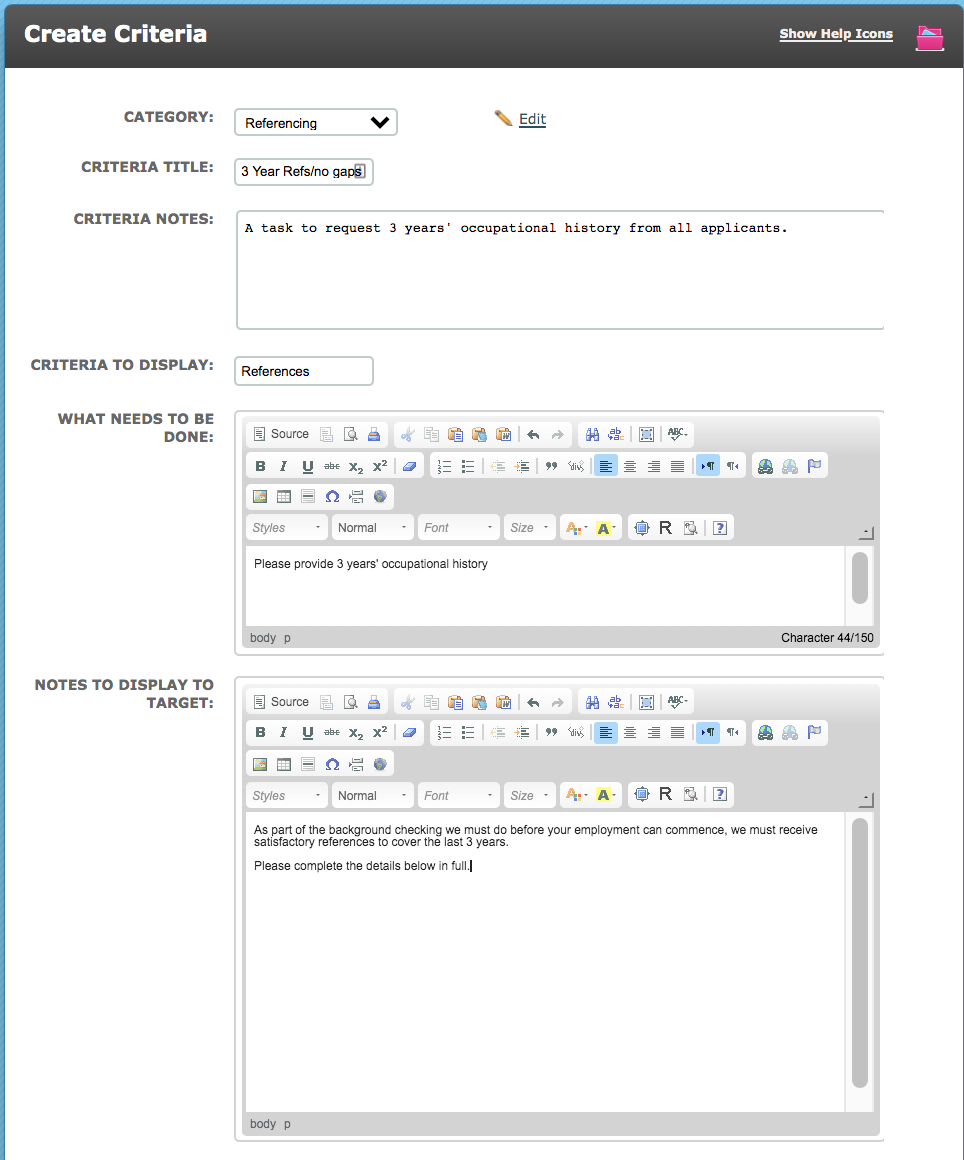The image size is (964, 1160).
Task: Open Font dropdown in What Needs To Be Done editor
Action: (x=459, y=527)
